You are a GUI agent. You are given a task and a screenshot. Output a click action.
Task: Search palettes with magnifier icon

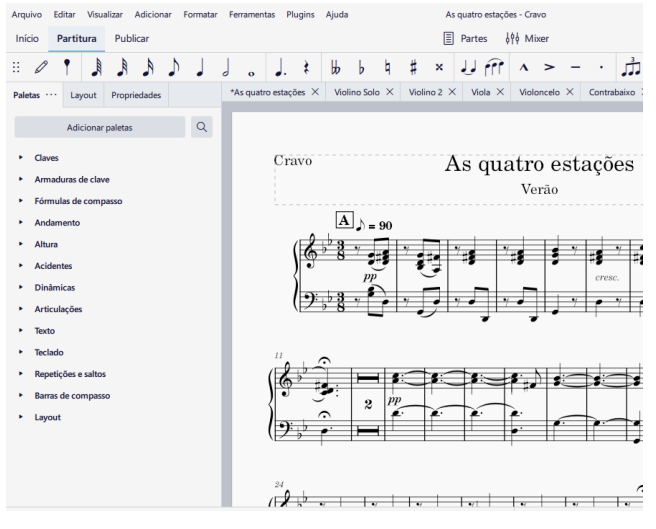pos(202,127)
